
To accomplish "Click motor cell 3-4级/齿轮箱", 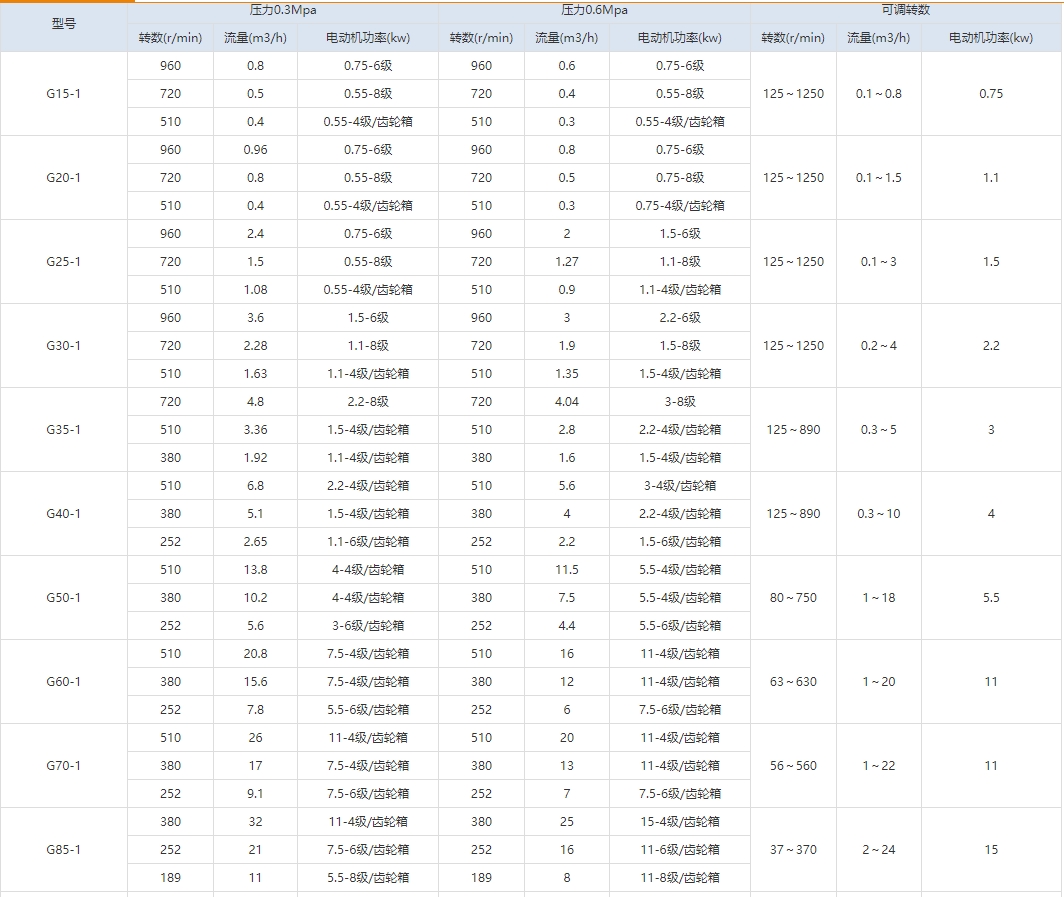I will (680, 486).
